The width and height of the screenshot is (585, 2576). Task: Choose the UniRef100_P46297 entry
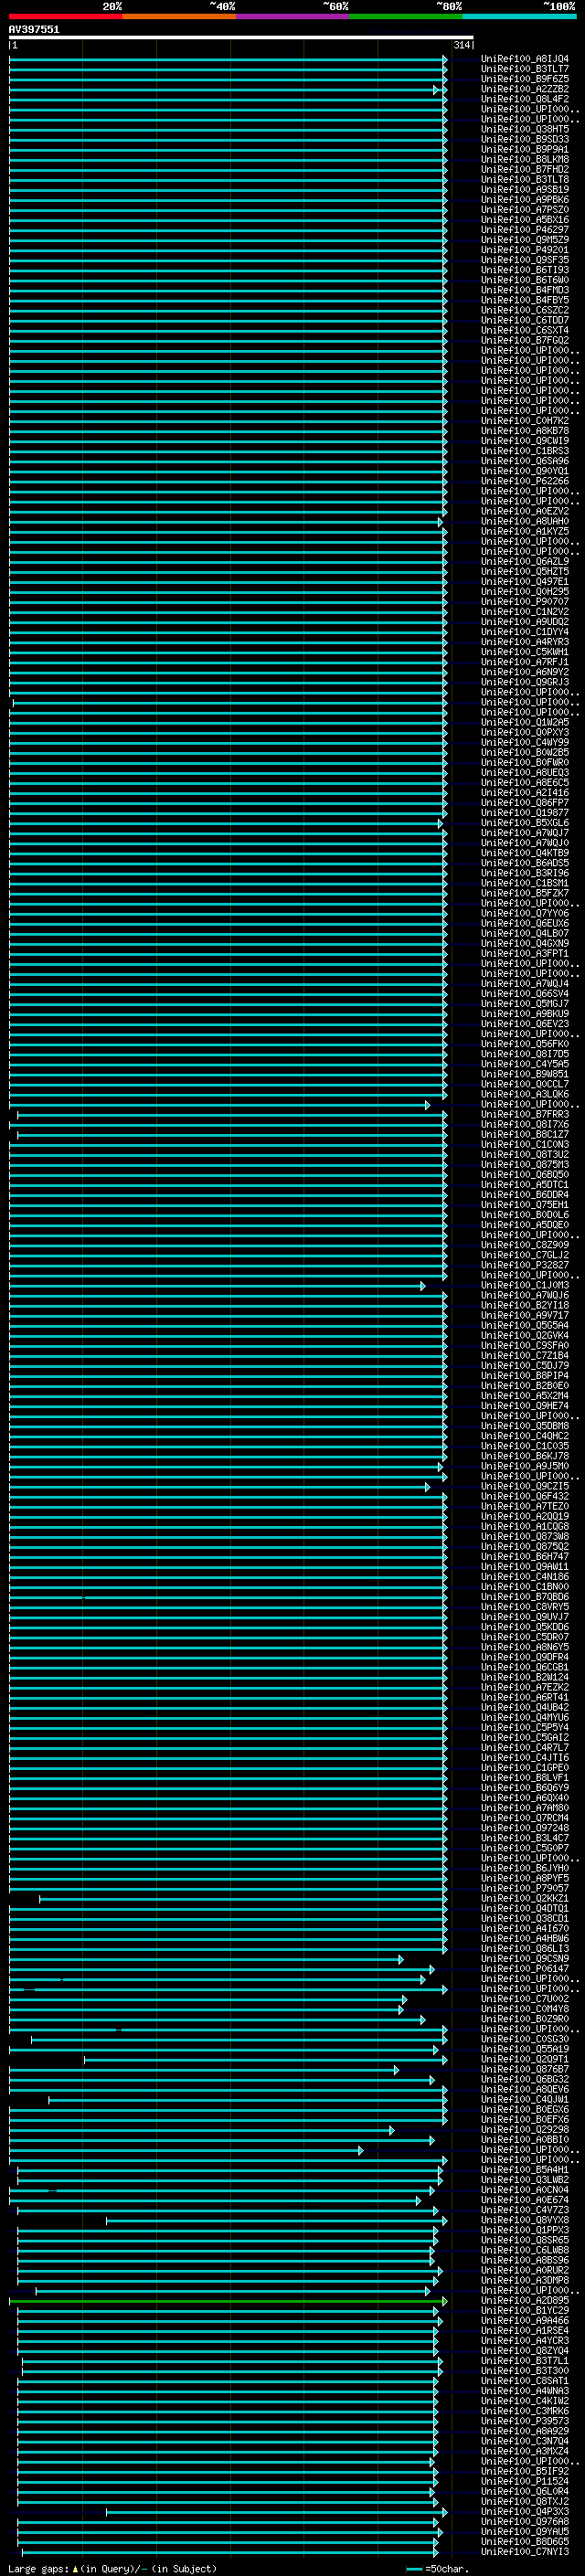coord(524,230)
